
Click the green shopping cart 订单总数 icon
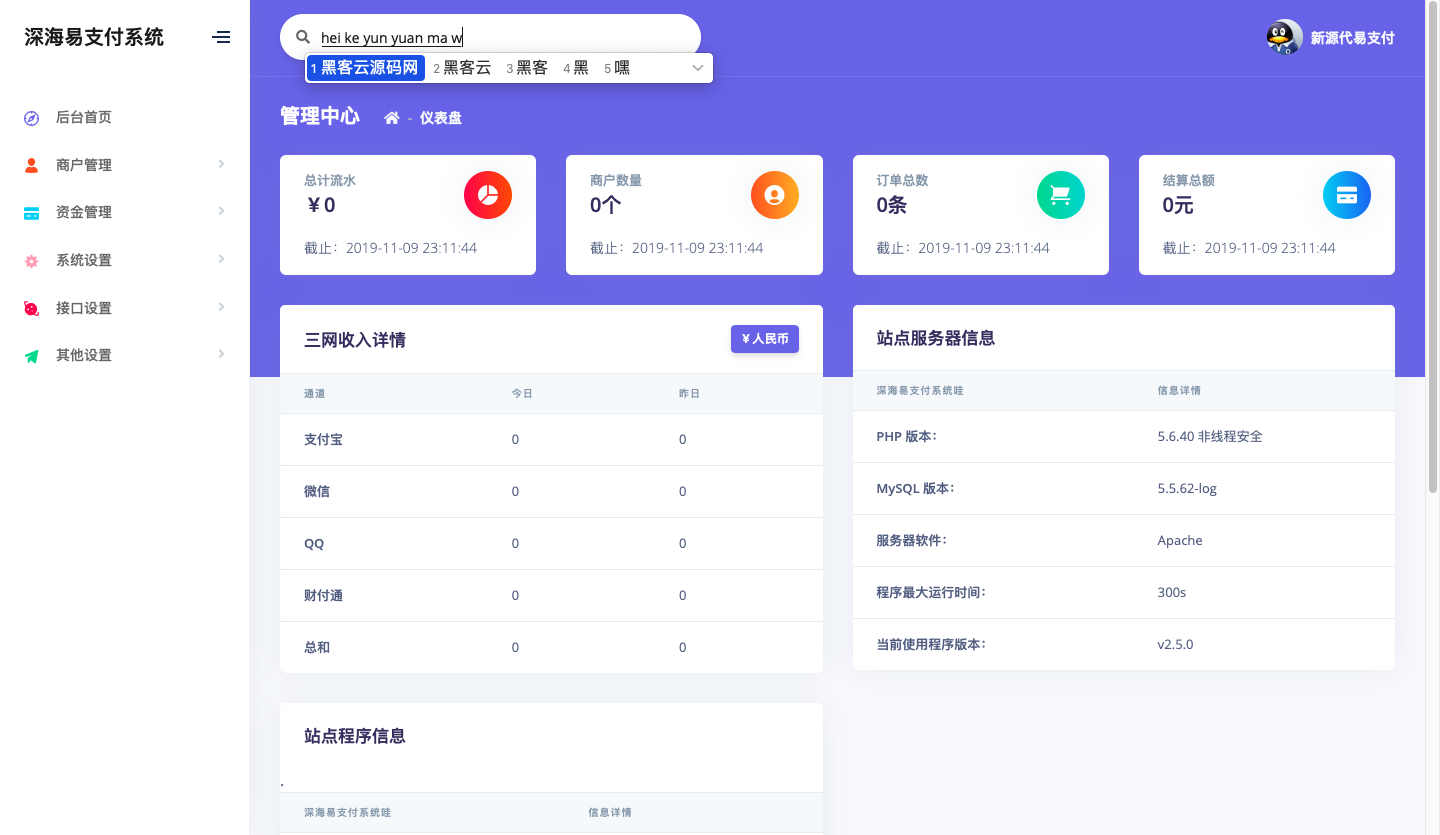pyautogui.click(x=1061, y=195)
